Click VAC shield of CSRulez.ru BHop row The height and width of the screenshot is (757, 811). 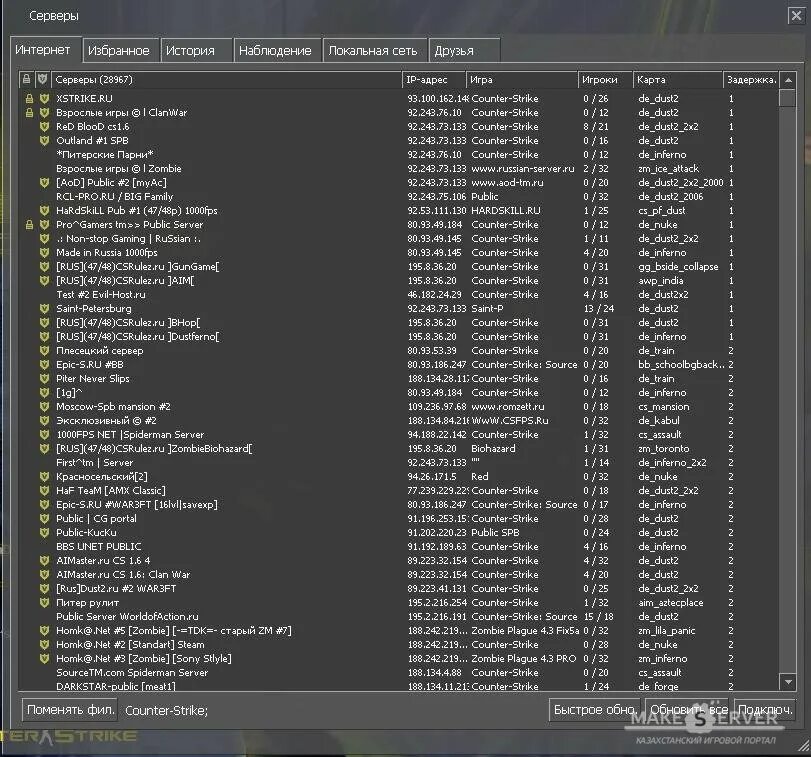[x=44, y=322]
